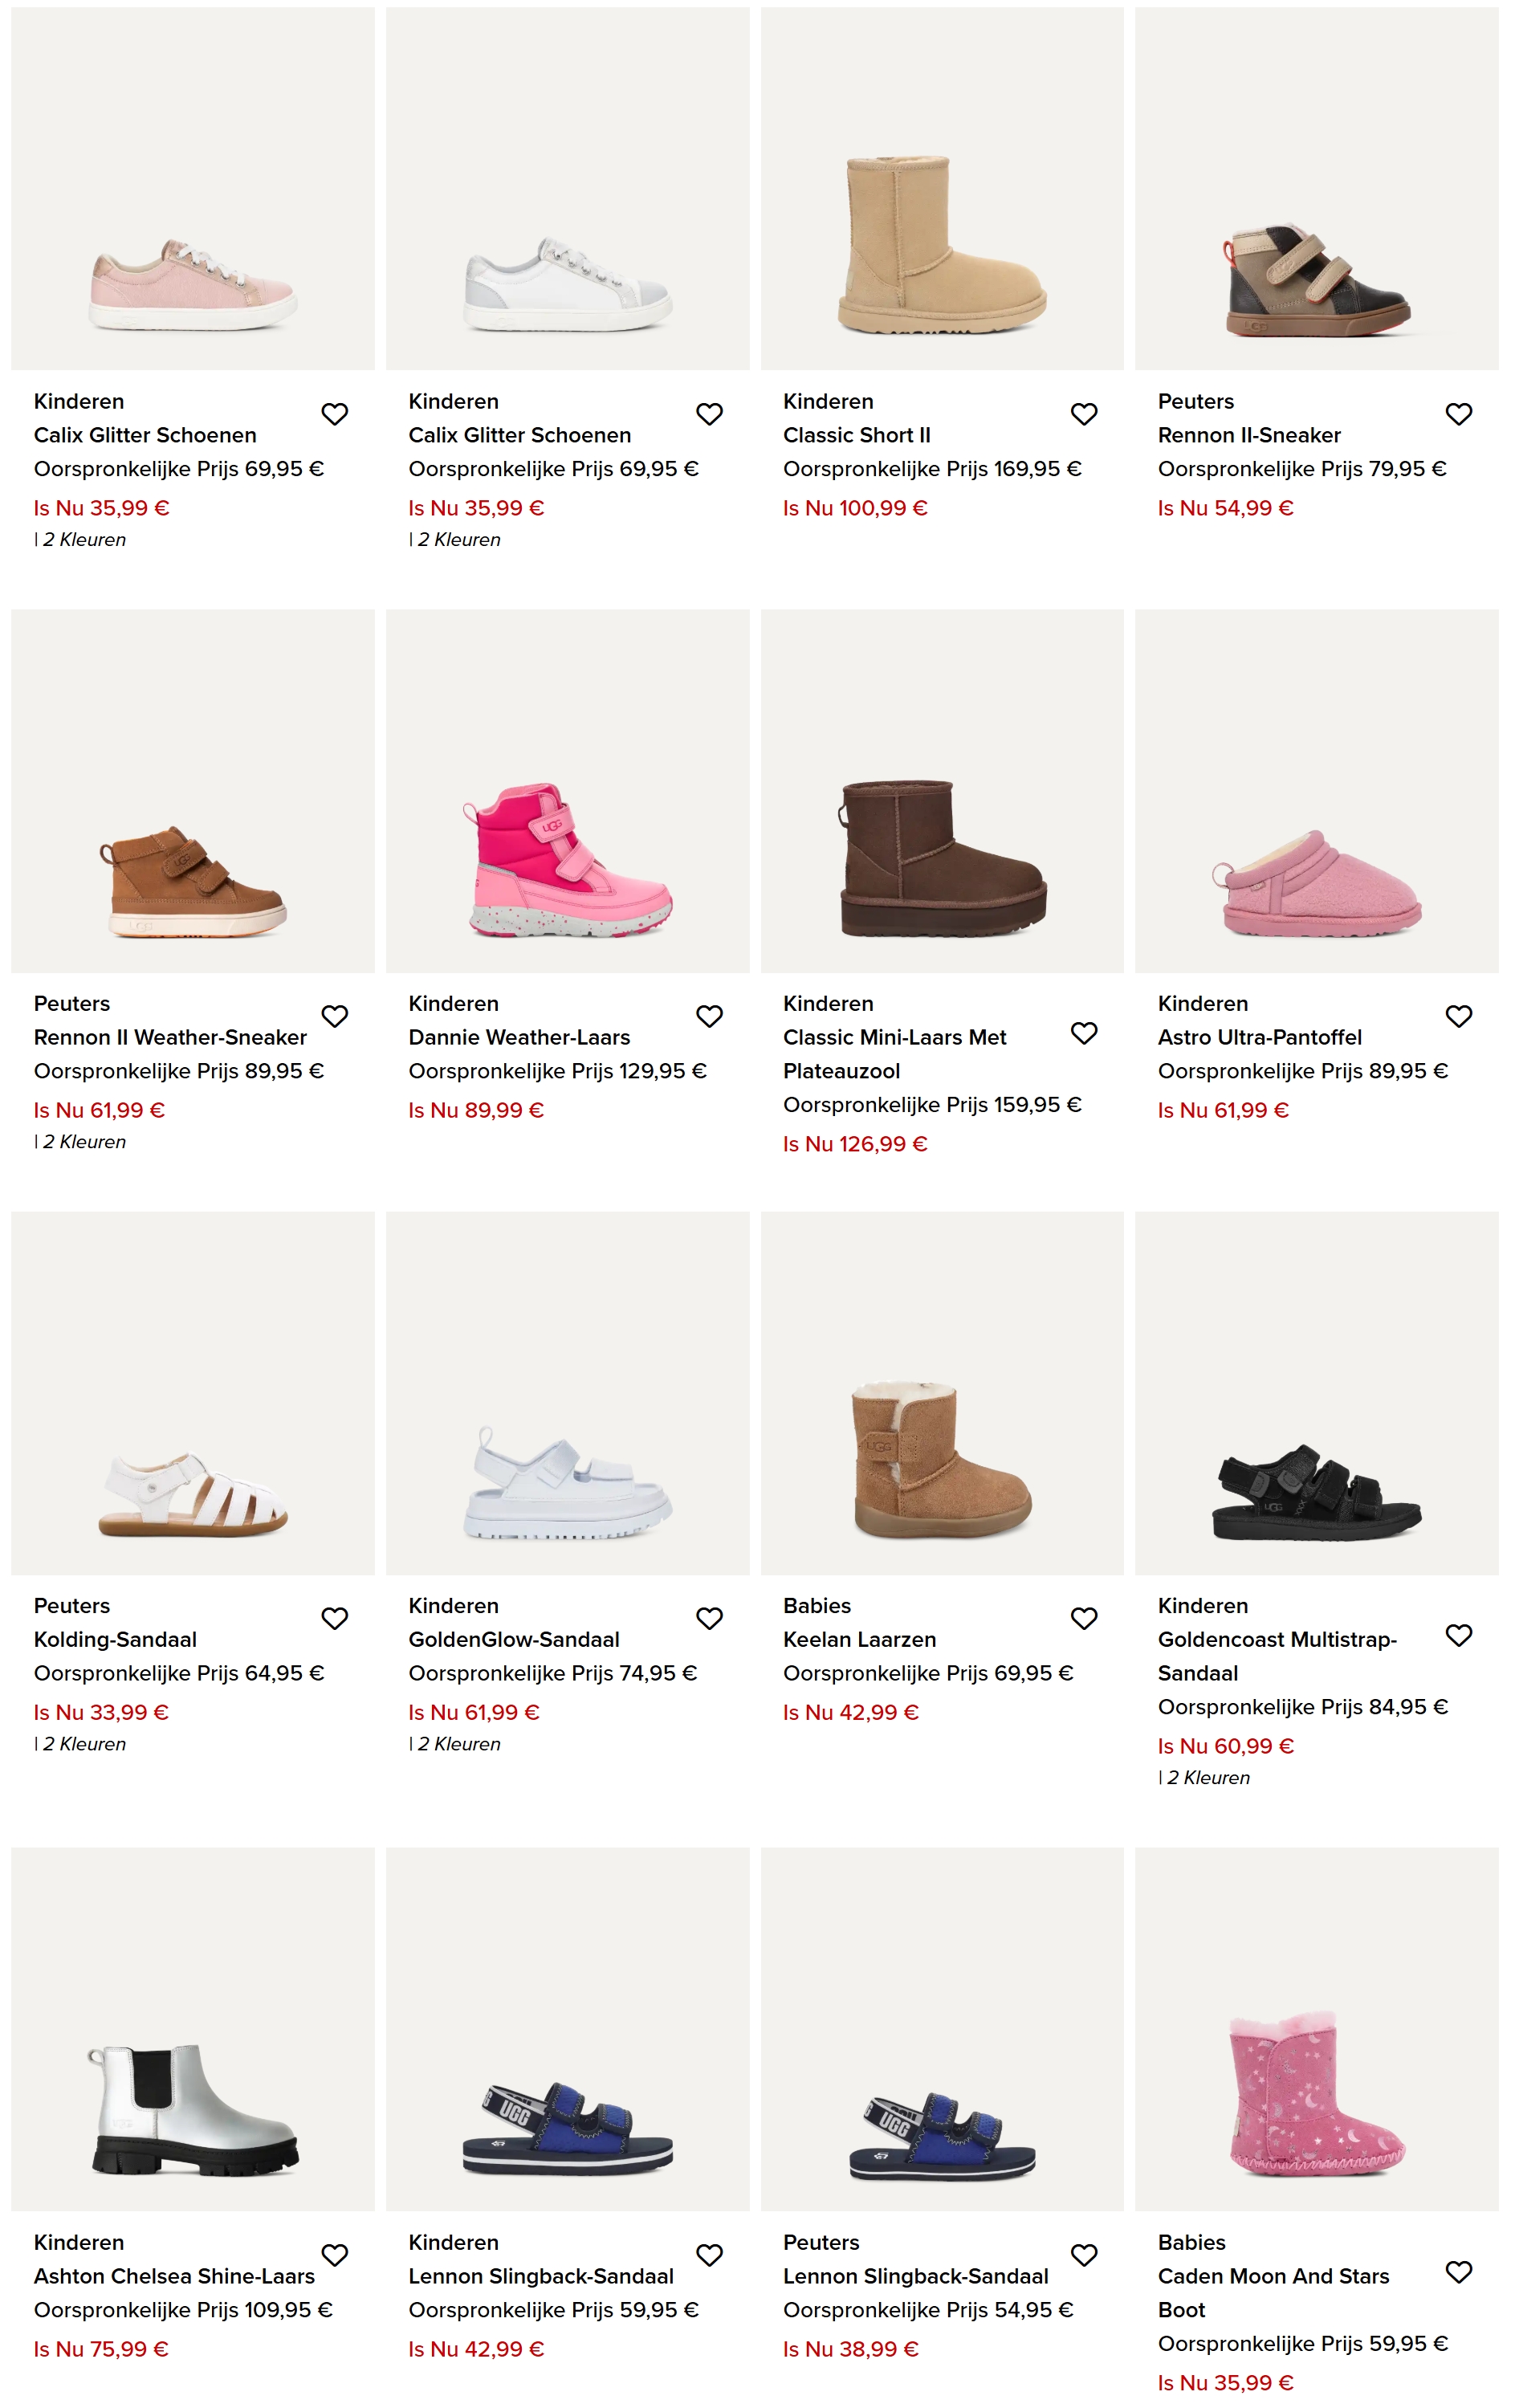Toggle heart for Goldencoast Multistrap-Sandaal
This screenshot has width=1515, height=2408.
pos(1458,1635)
